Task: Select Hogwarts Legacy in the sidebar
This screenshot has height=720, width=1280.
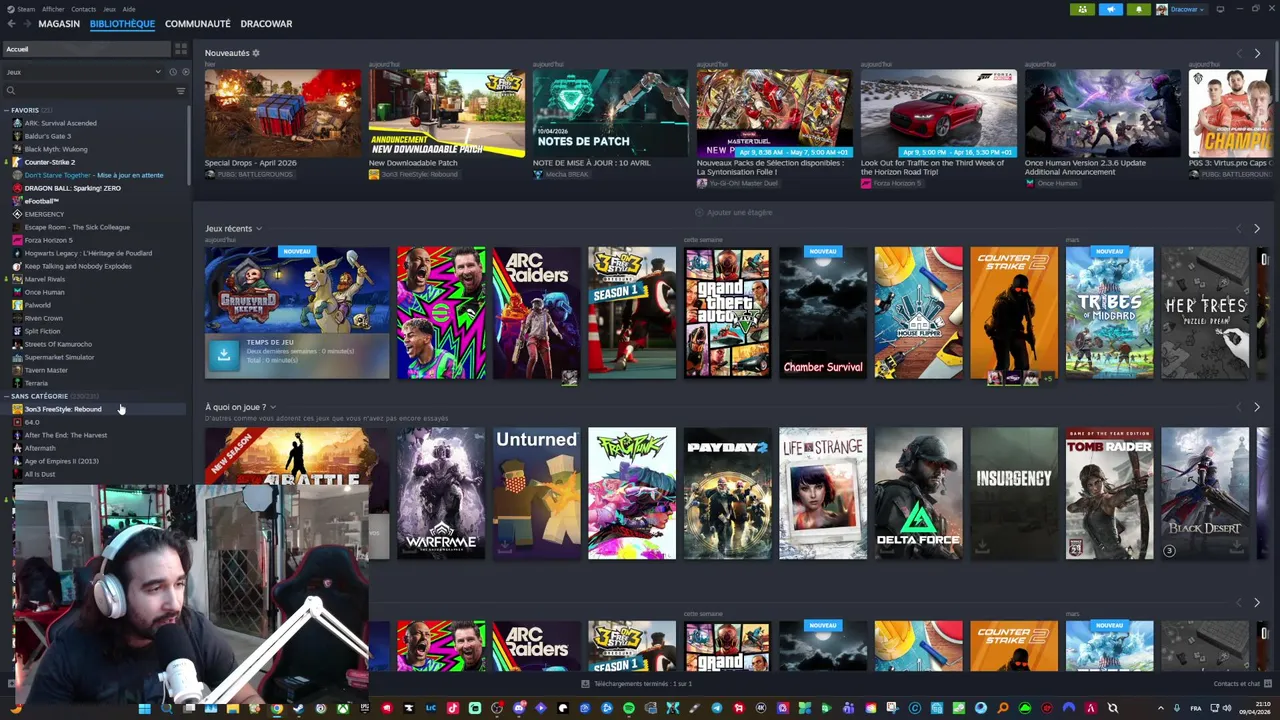Action: click(88, 253)
